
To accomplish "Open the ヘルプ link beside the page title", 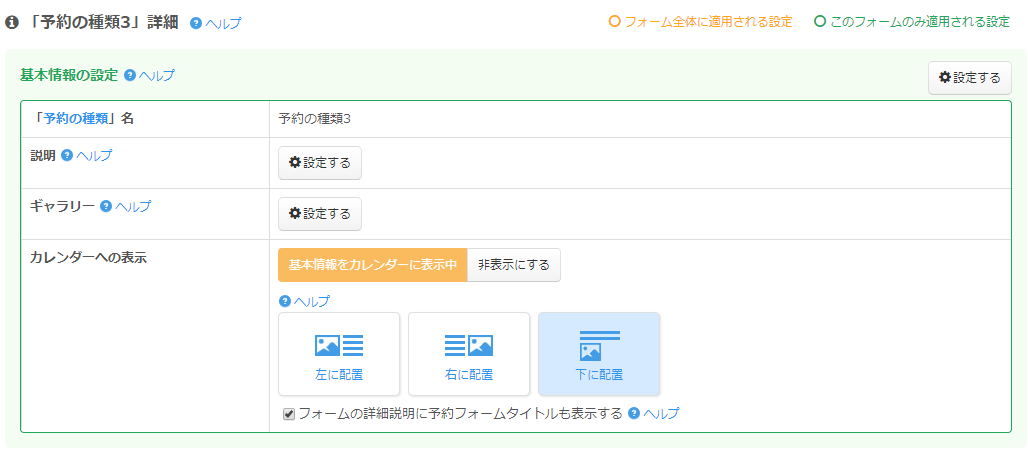I will pyautogui.click(x=223, y=23).
